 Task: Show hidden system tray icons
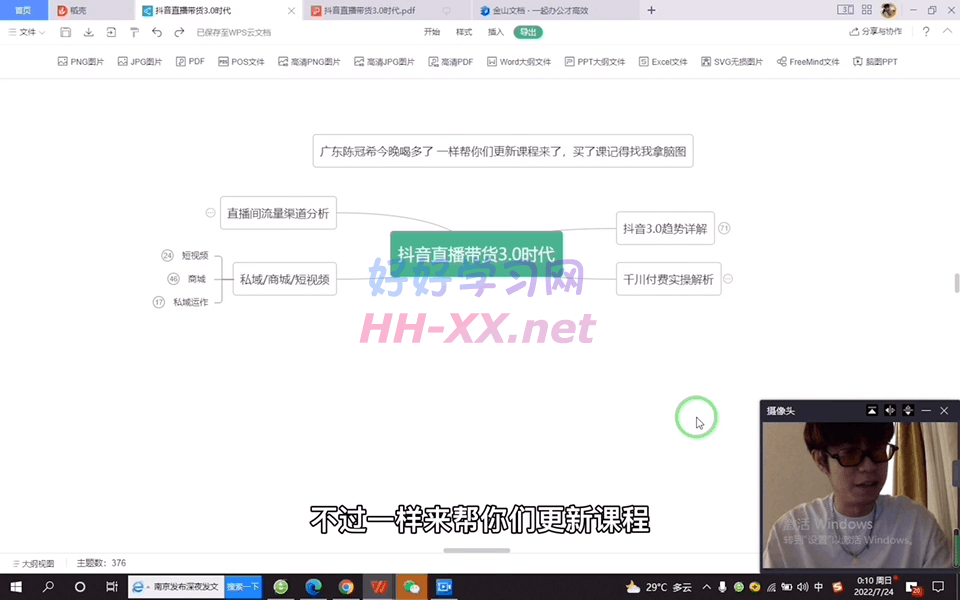click(707, 587)
